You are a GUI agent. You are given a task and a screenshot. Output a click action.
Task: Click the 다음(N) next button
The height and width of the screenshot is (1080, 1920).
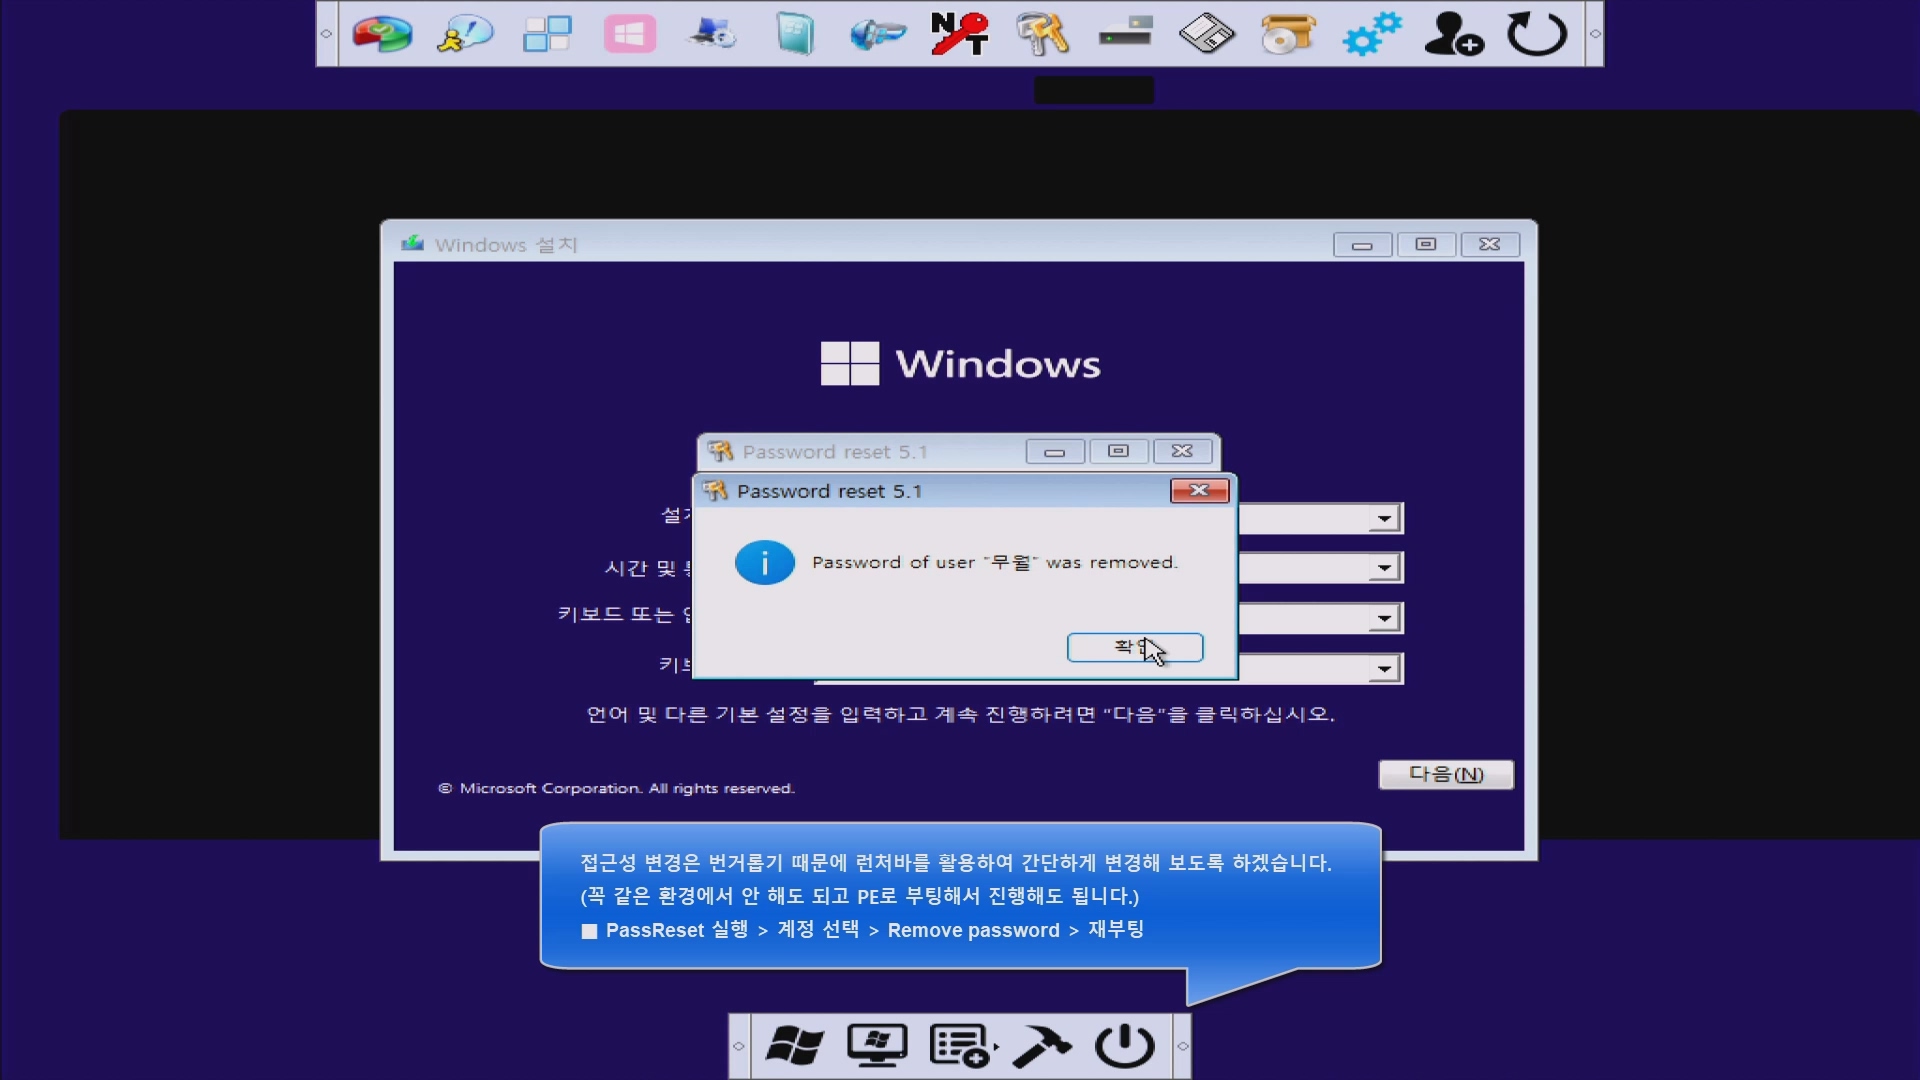(x=1445, y=774)
